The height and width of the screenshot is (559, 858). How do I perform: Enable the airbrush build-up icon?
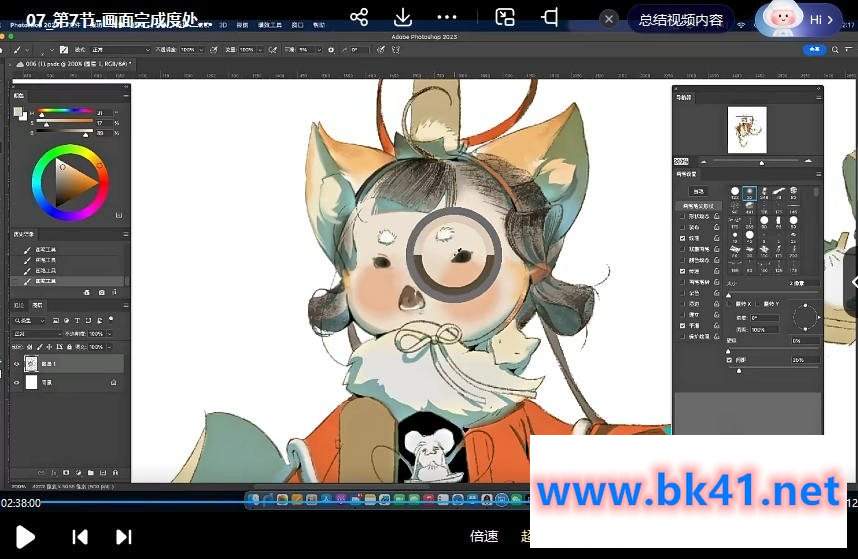[x=272, y=50]
